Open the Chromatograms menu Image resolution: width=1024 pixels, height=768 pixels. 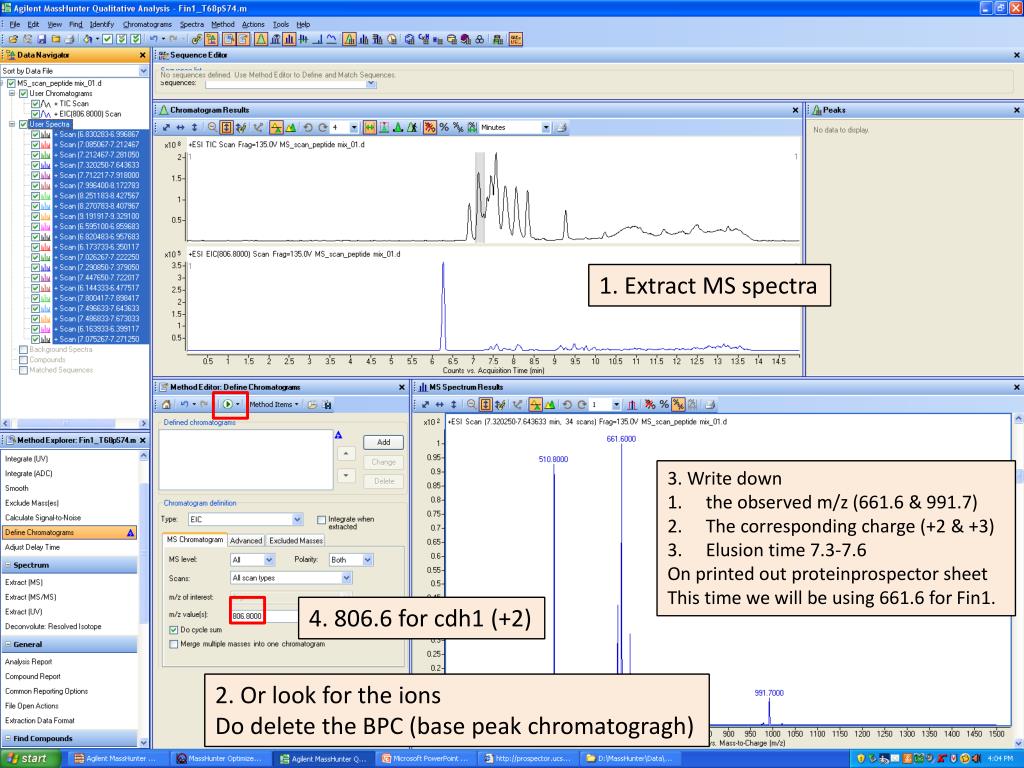tap(147, 24)
